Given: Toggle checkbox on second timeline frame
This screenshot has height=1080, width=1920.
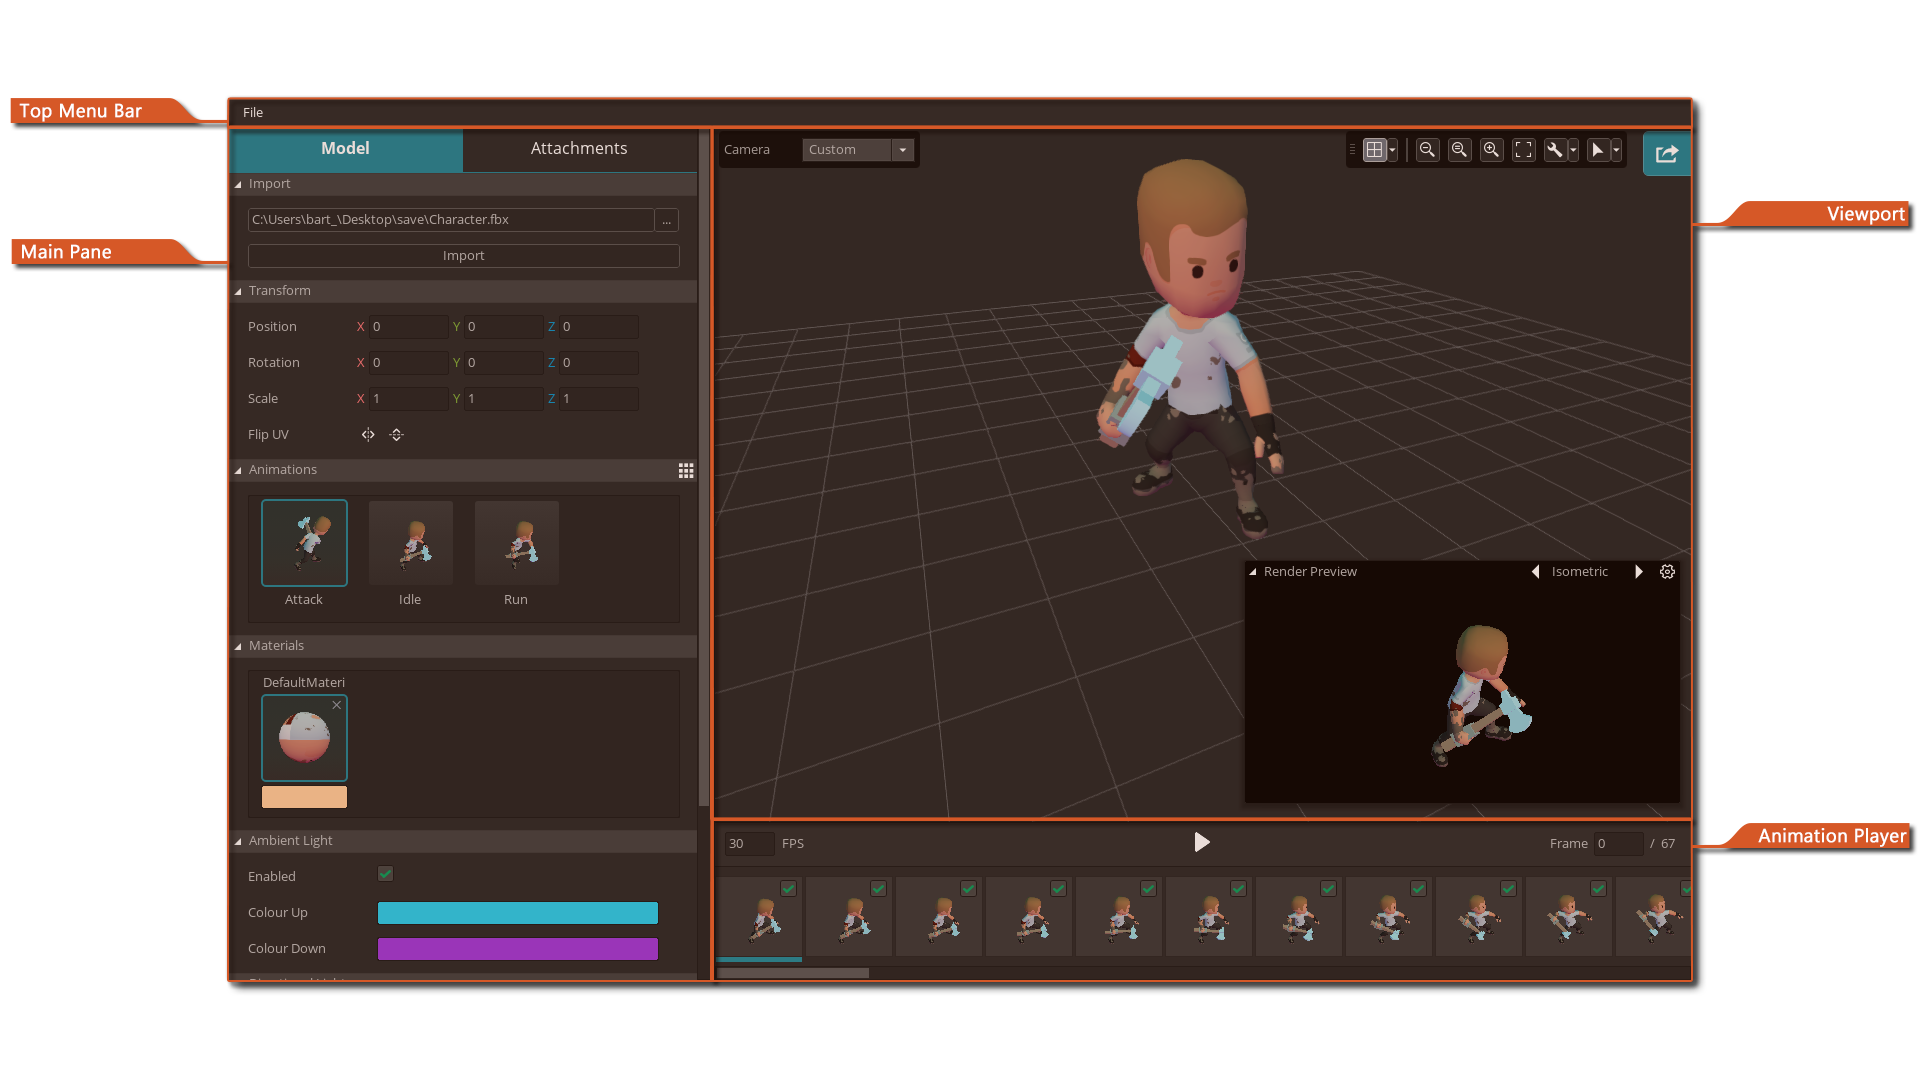Looking at the screenshot, I should (878, 888).
